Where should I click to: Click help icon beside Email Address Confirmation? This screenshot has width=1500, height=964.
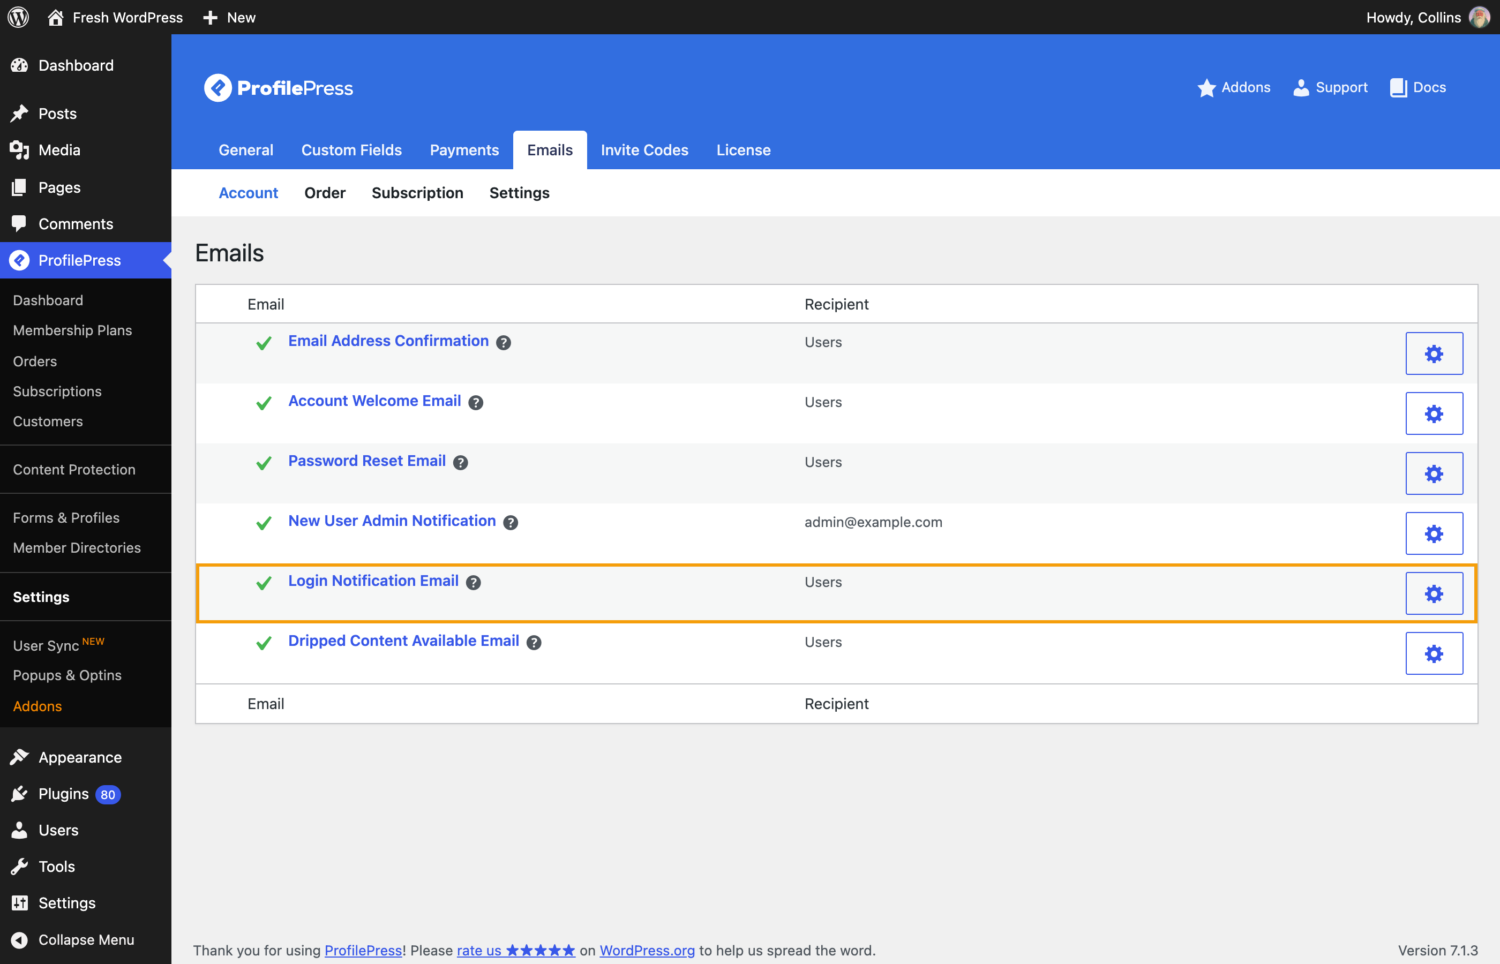click(x=504, y=342)
